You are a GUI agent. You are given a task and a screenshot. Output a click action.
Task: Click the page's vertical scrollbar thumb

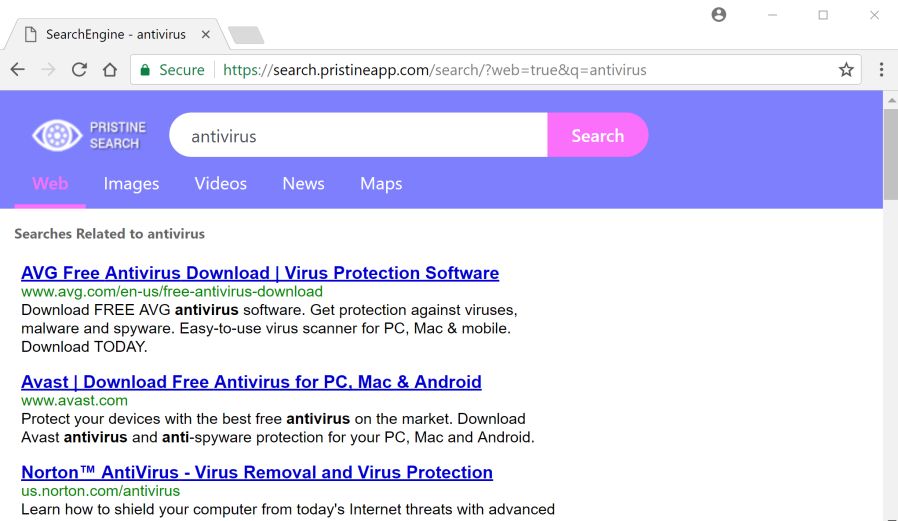(x=890, y=155)
